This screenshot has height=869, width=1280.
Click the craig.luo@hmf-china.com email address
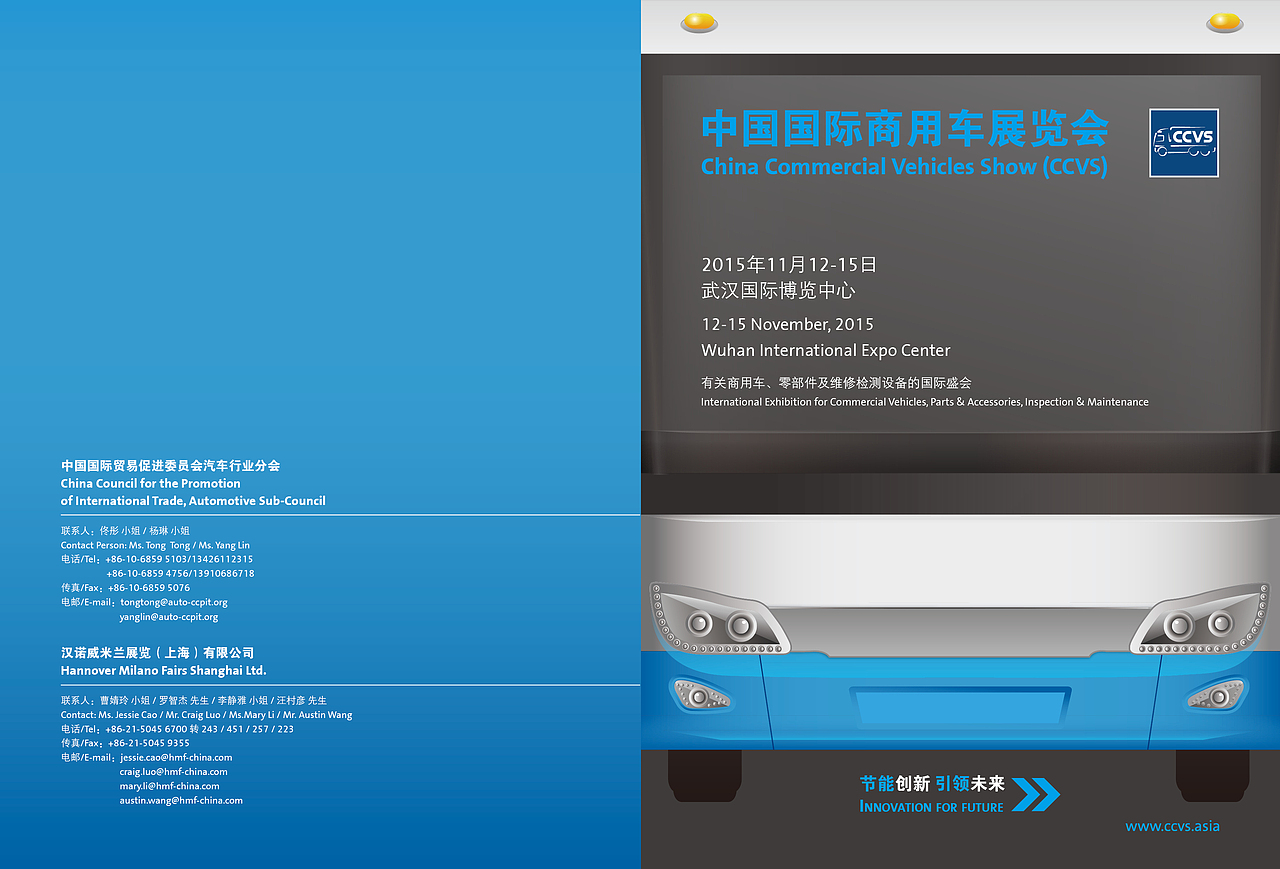(174, 772)
